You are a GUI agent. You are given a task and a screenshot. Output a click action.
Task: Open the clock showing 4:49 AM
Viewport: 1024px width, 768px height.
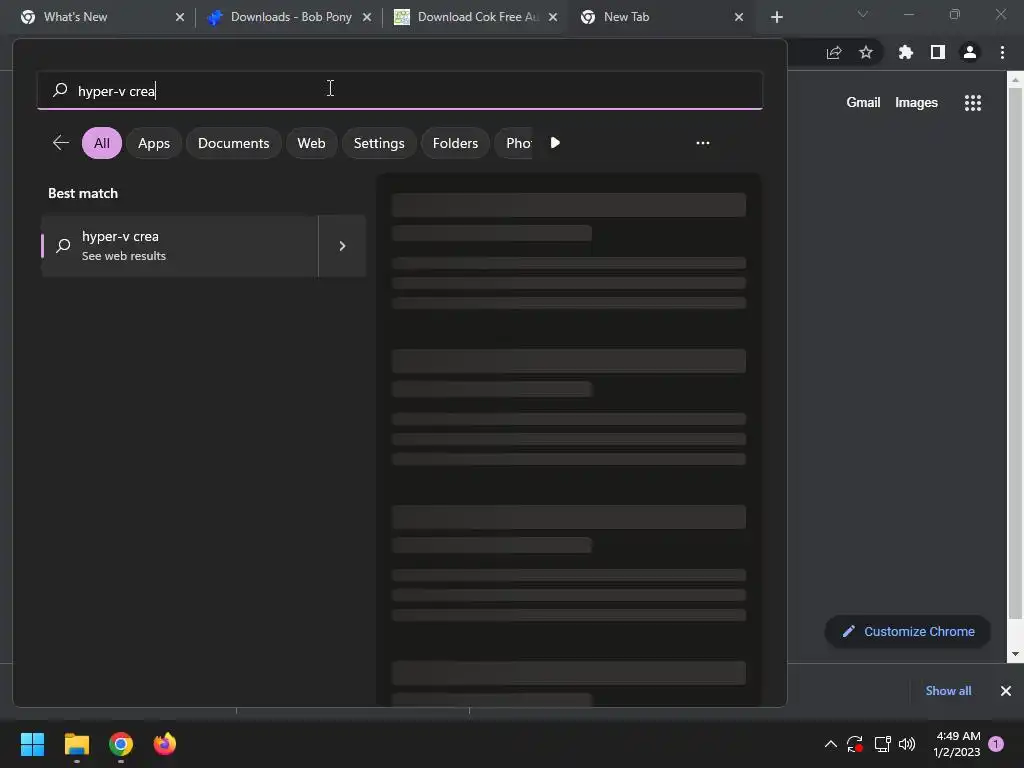click(x=957, y=744)
